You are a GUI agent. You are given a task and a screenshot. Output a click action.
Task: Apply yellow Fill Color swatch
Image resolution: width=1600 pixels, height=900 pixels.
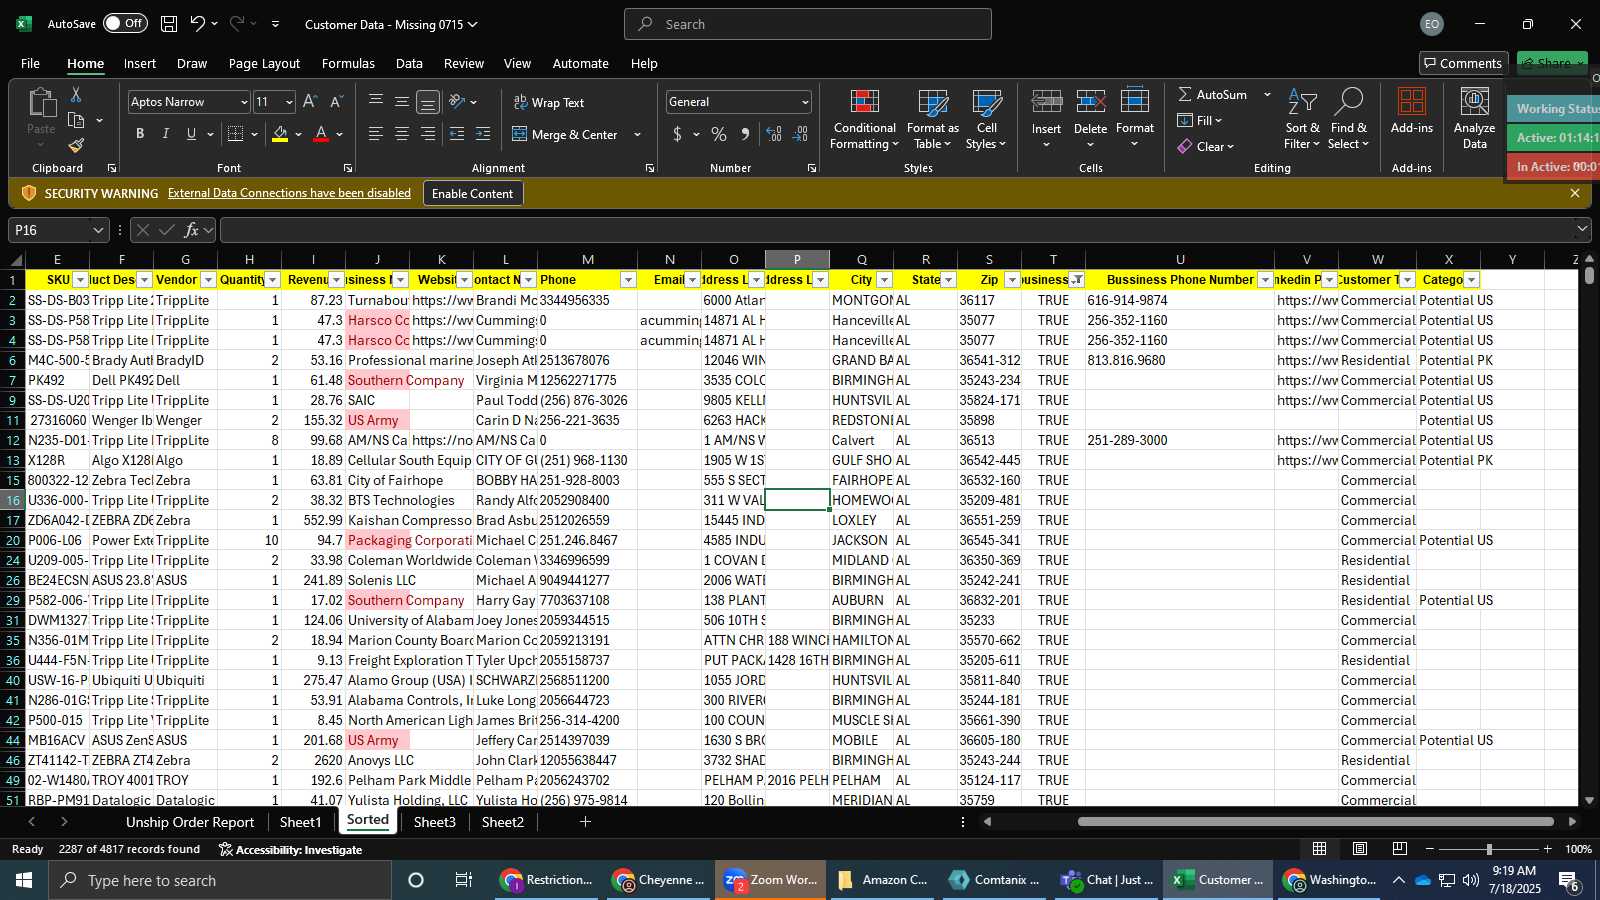[x=280, y=134]
